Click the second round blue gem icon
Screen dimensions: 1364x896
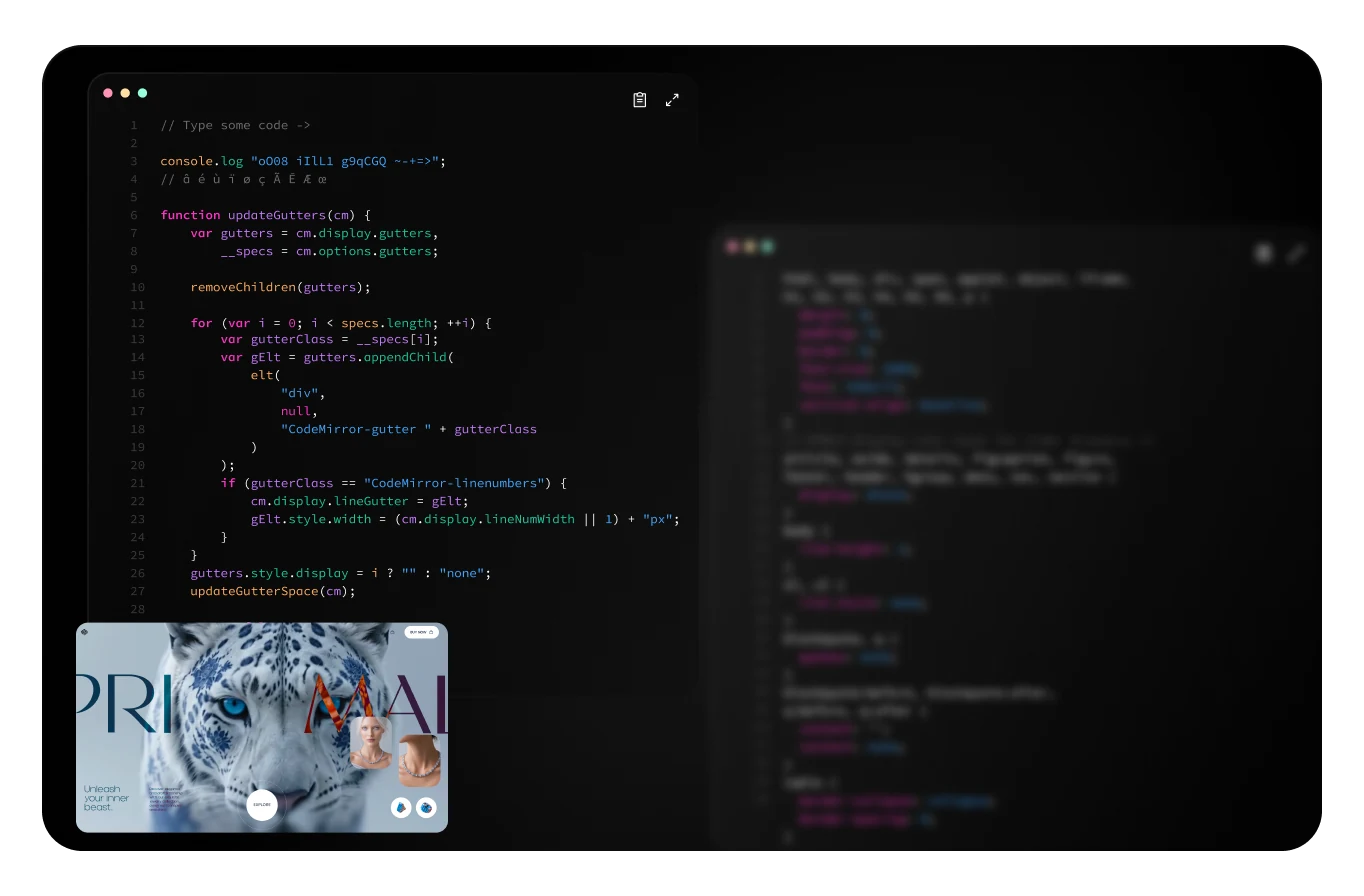pos(426,807)
